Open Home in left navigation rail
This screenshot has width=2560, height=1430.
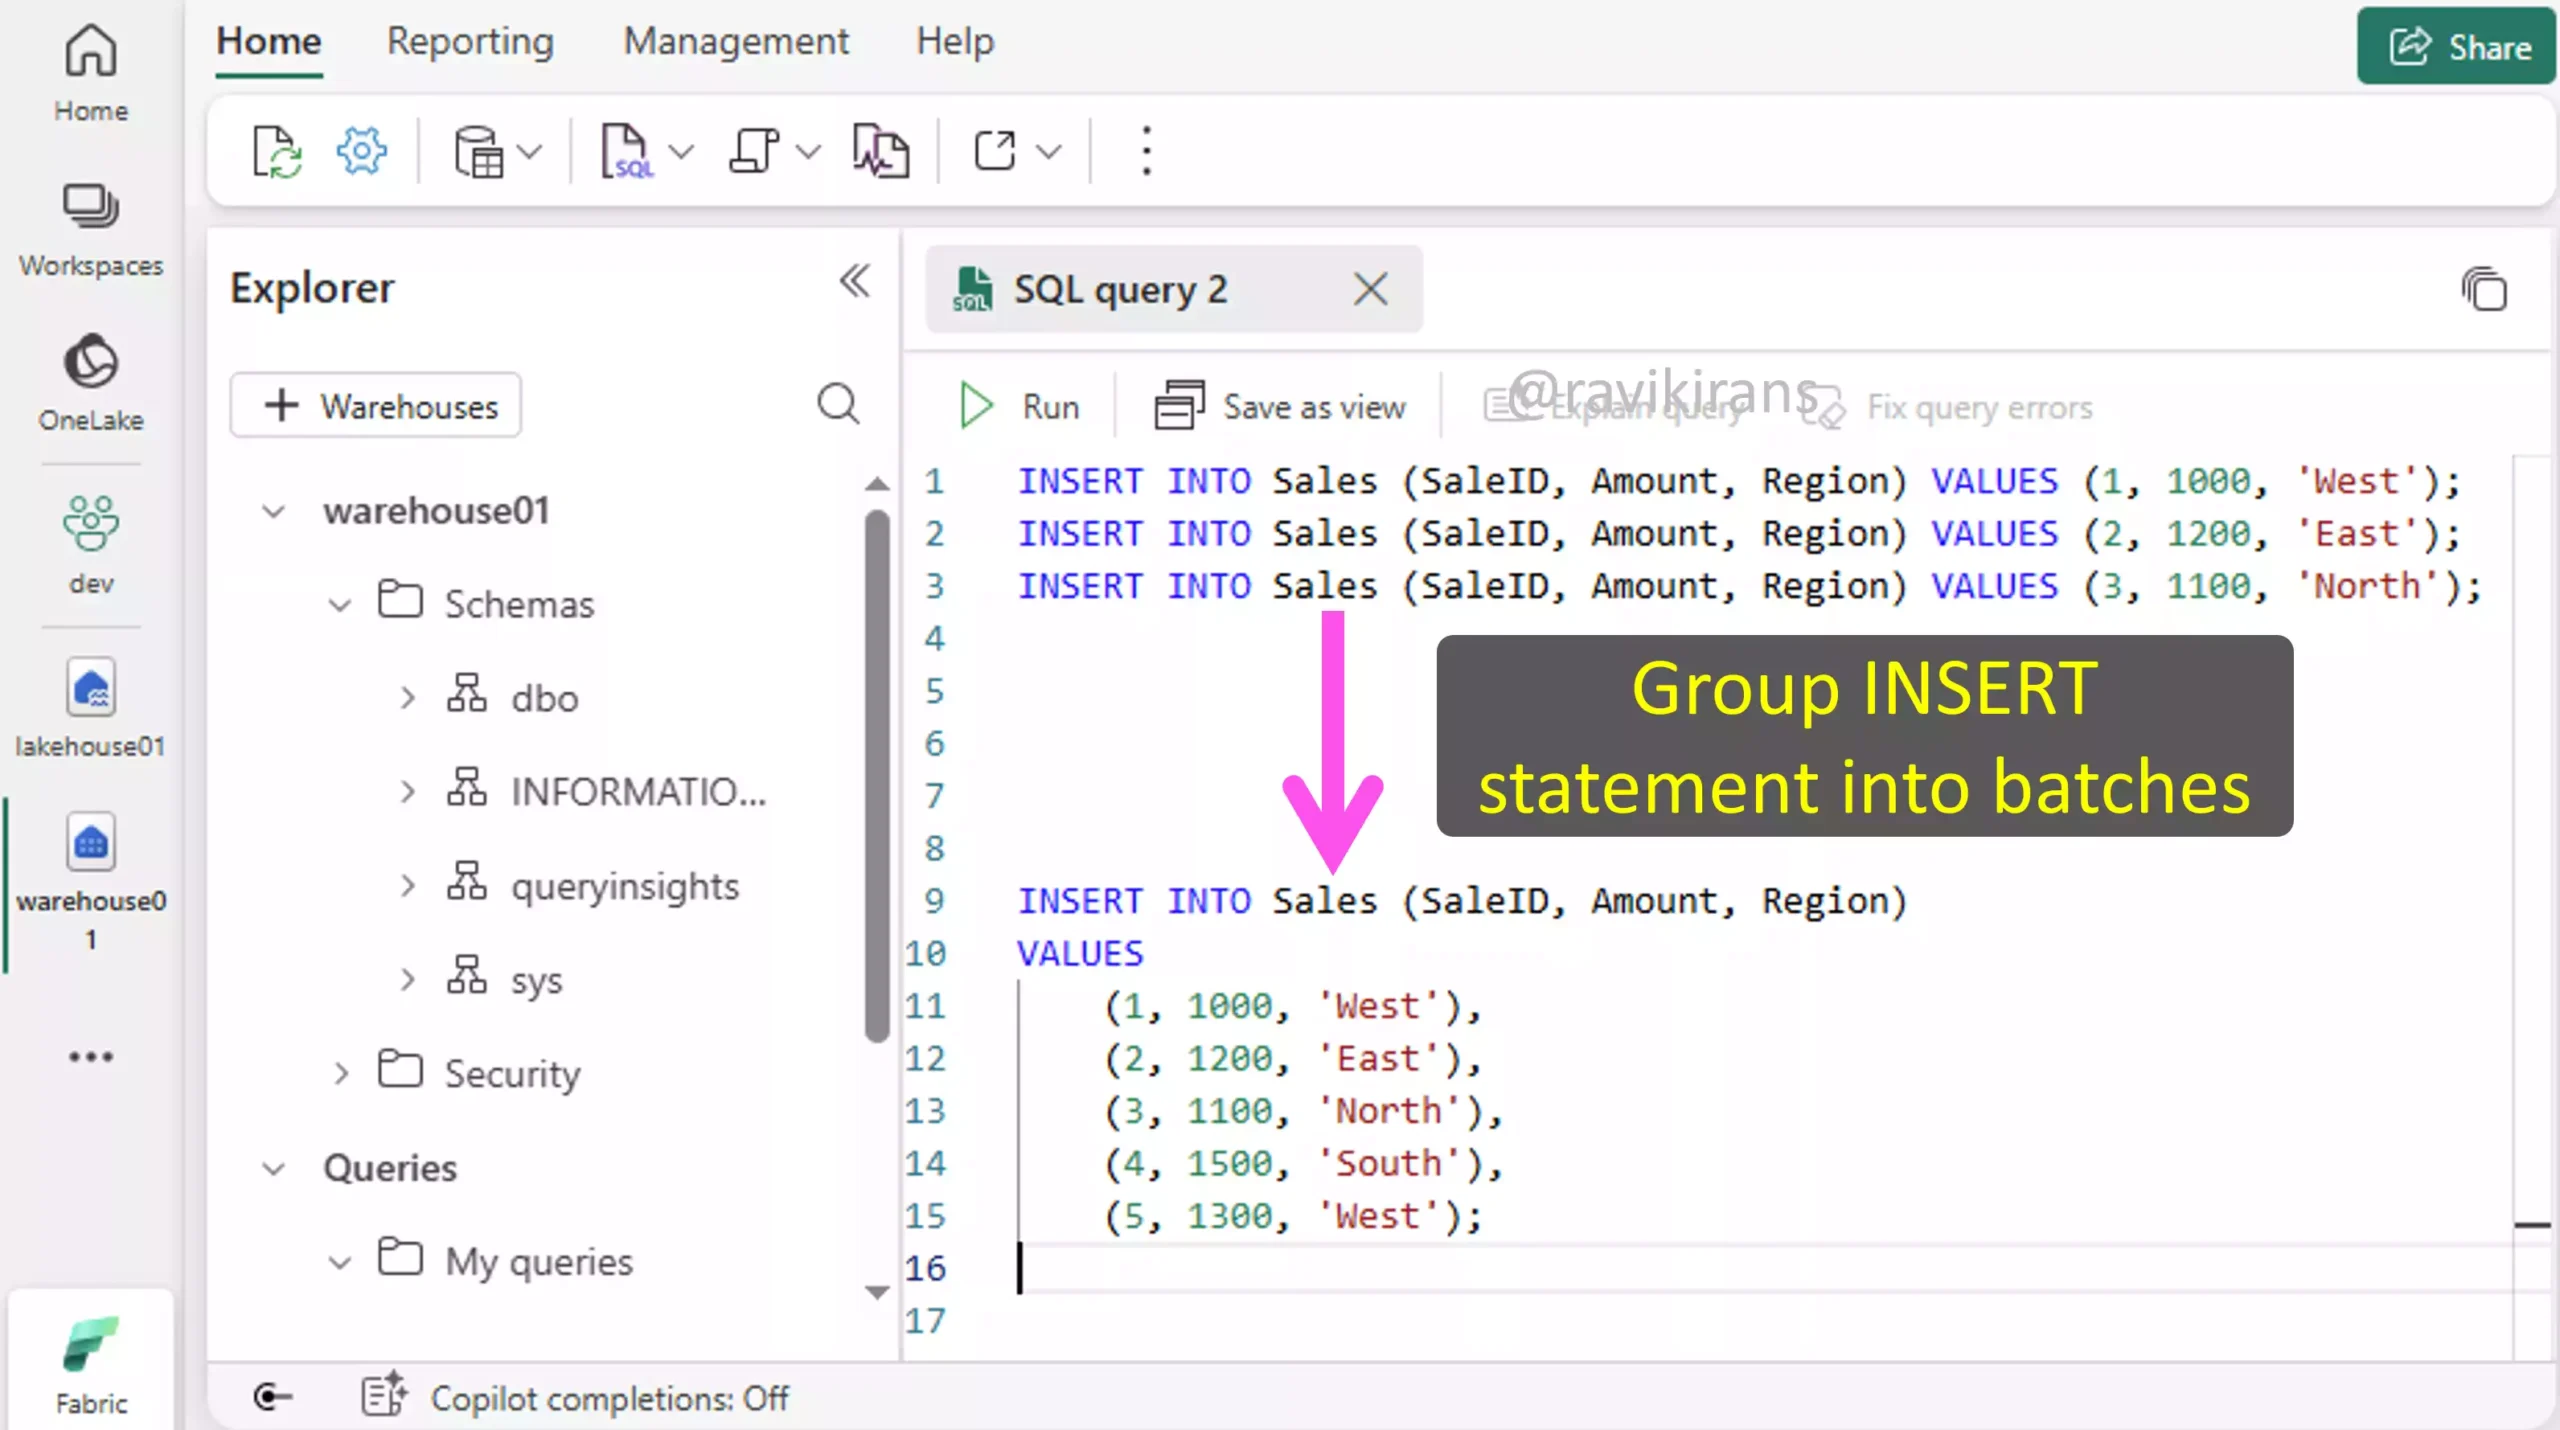click(x=91, y=72)
